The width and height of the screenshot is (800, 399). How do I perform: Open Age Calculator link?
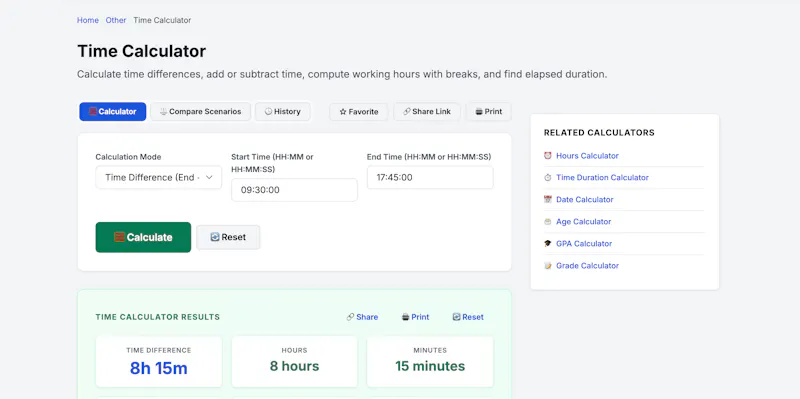(x=584, y=221)
